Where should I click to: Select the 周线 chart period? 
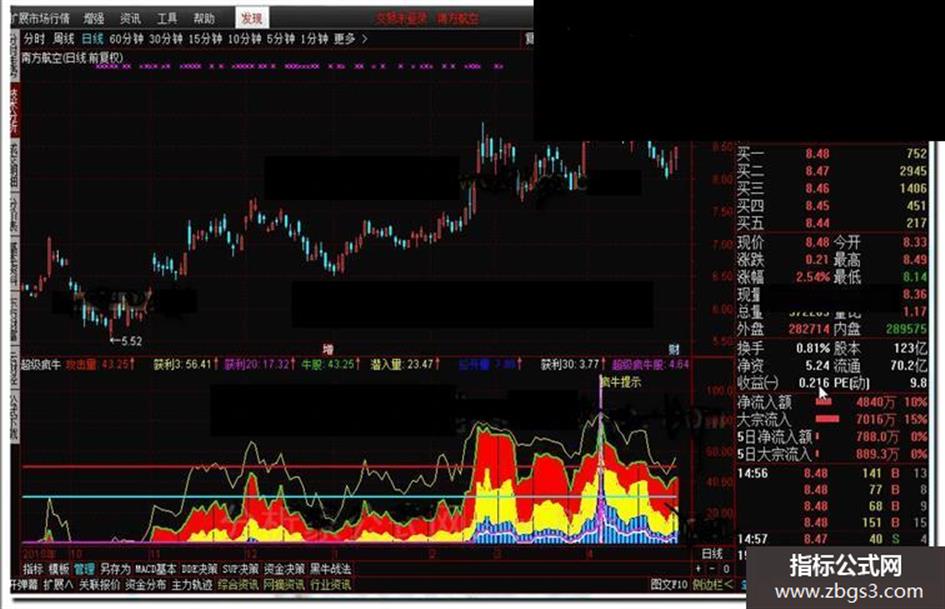pos(63,39)
